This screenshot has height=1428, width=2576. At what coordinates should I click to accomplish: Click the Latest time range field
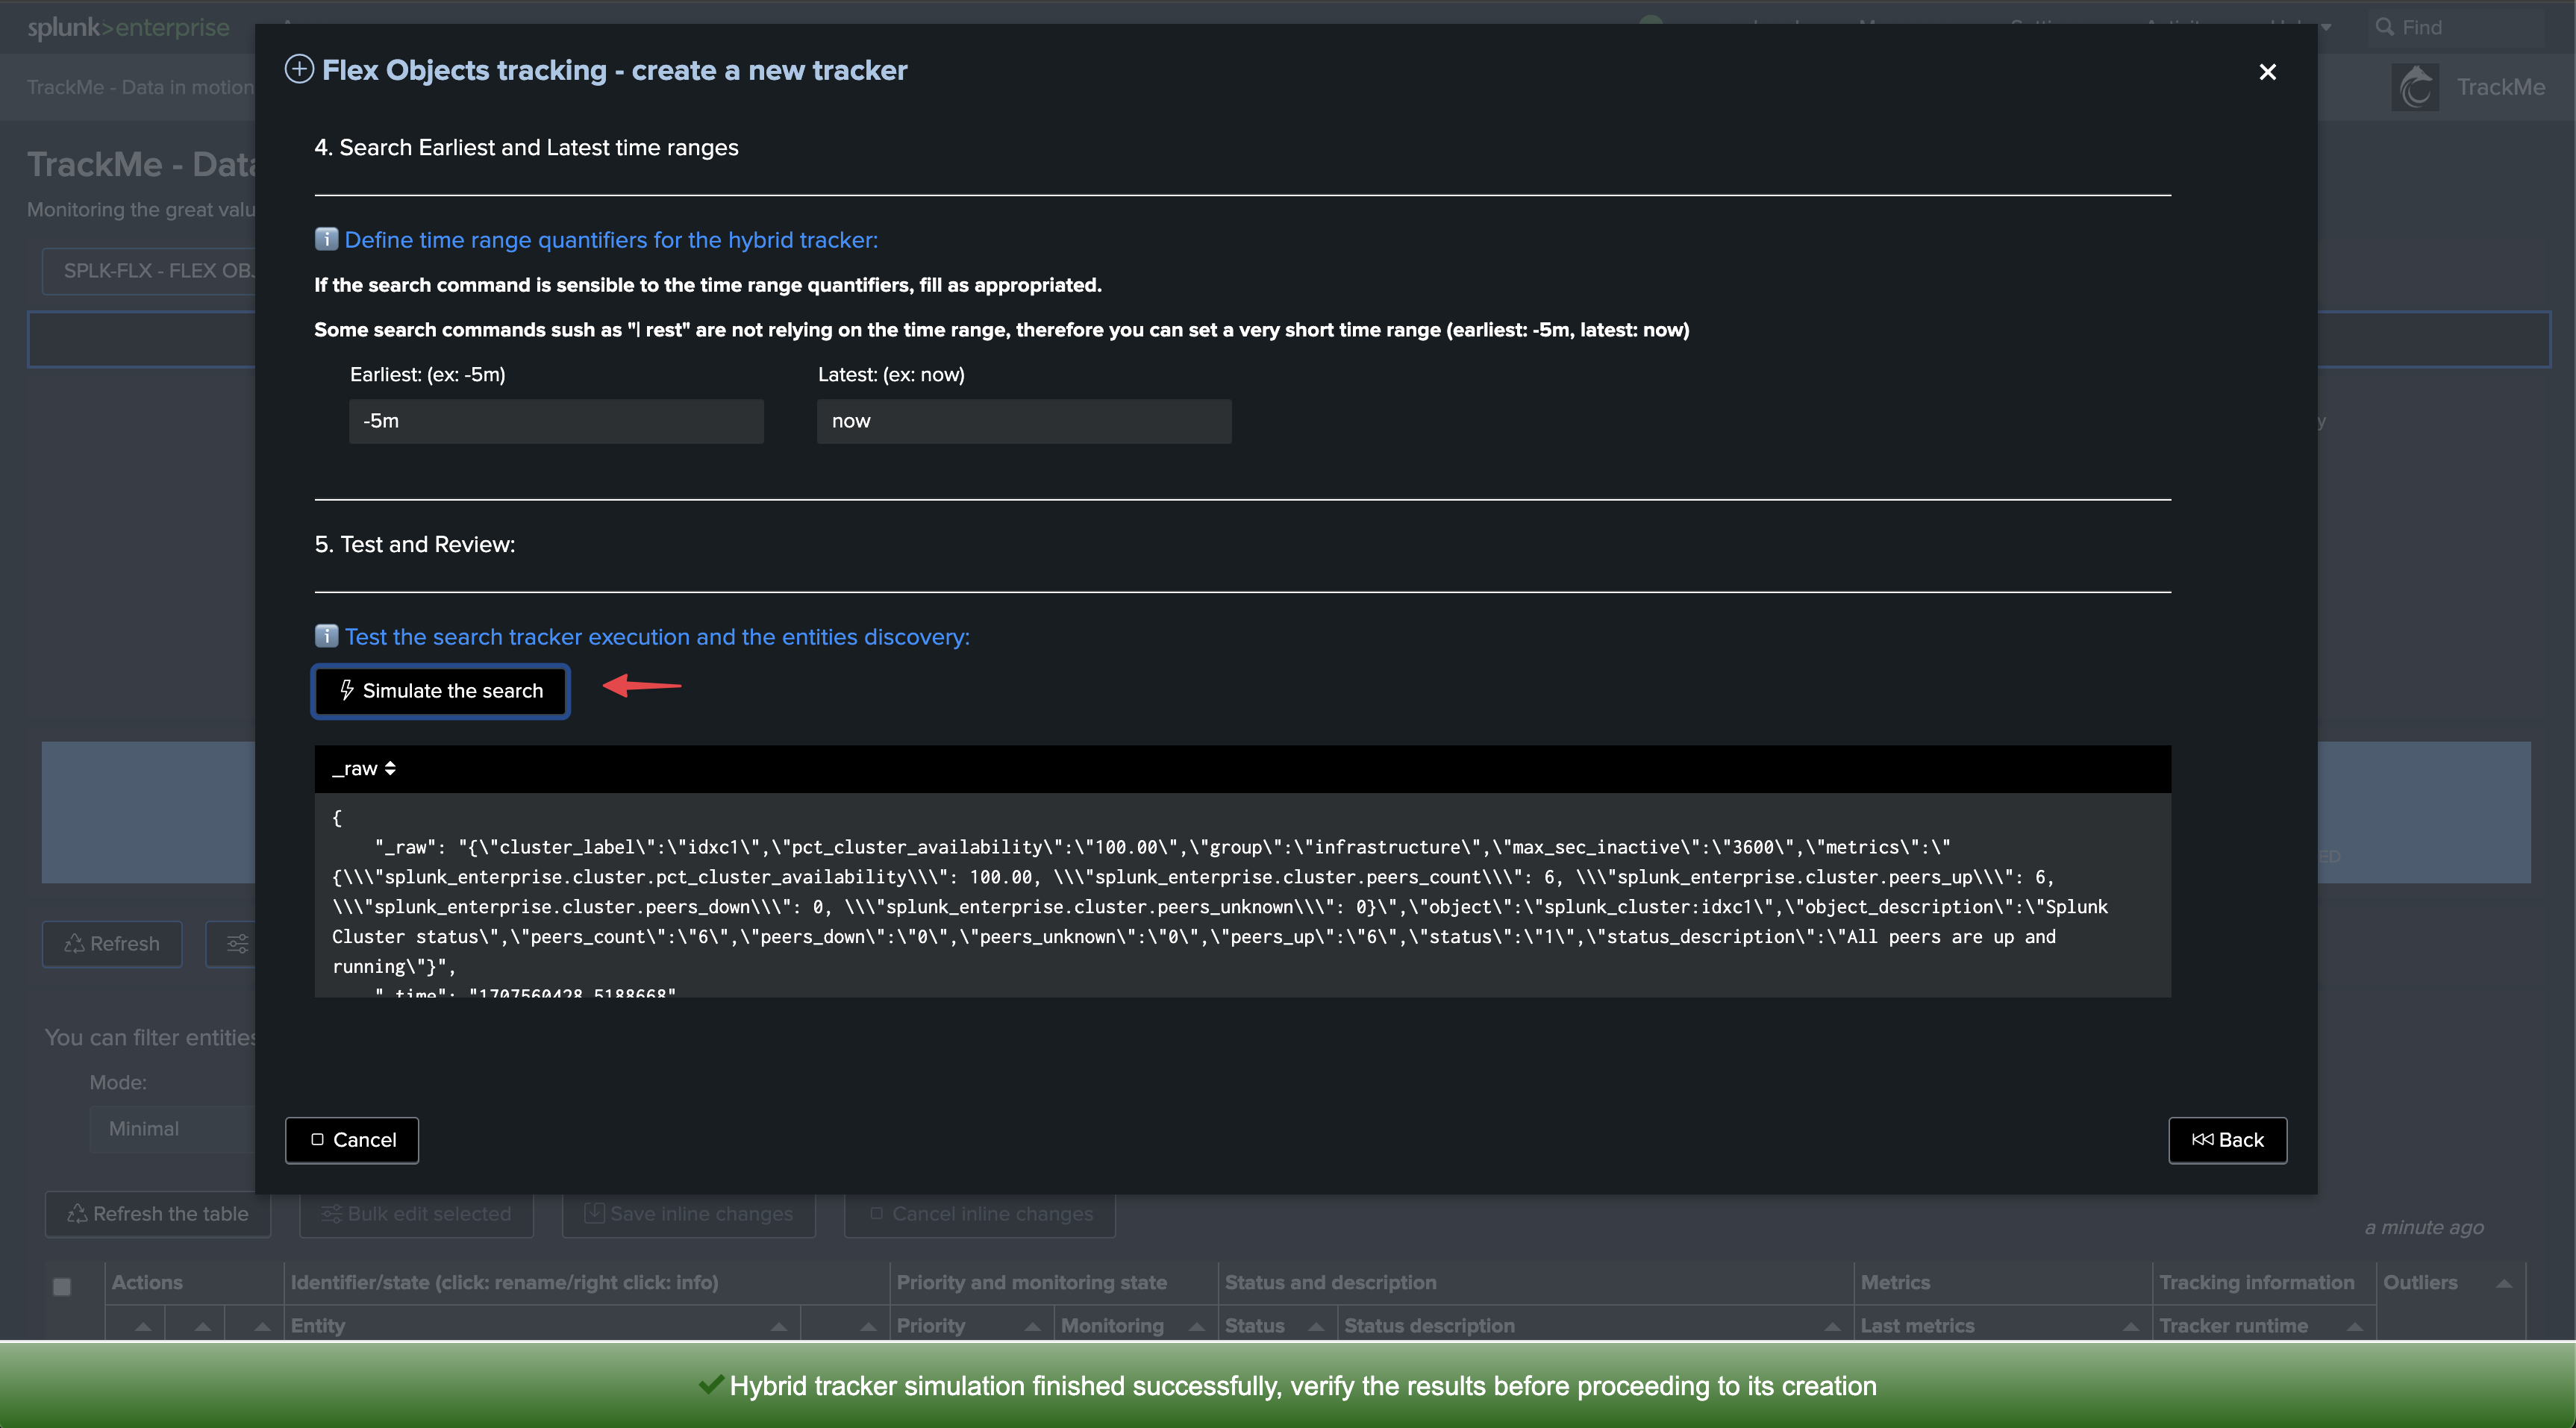(x=1024, y=421)
